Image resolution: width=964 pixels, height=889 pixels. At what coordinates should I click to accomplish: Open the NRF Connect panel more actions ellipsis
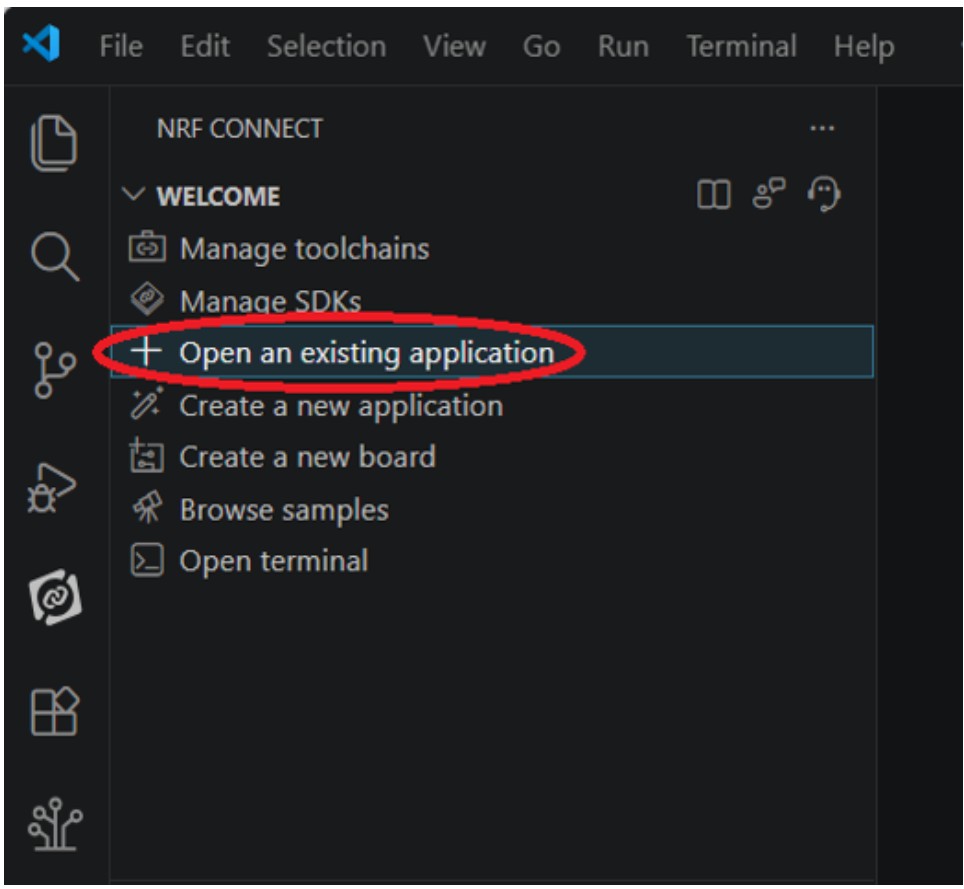(x=822, y=128)
